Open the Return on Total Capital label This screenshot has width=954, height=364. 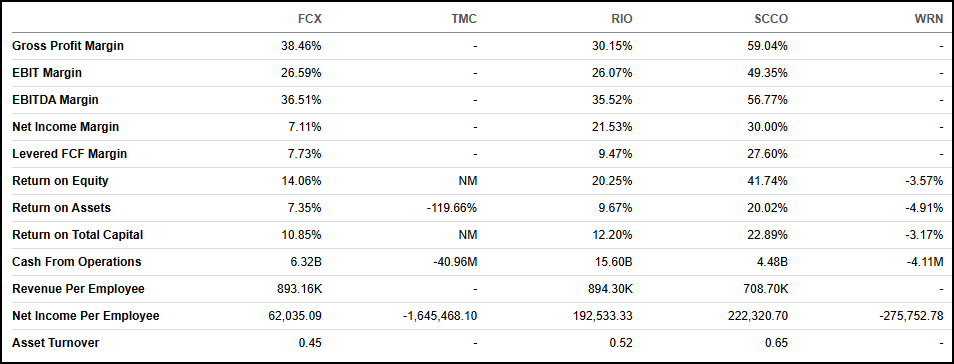[78, 235]
